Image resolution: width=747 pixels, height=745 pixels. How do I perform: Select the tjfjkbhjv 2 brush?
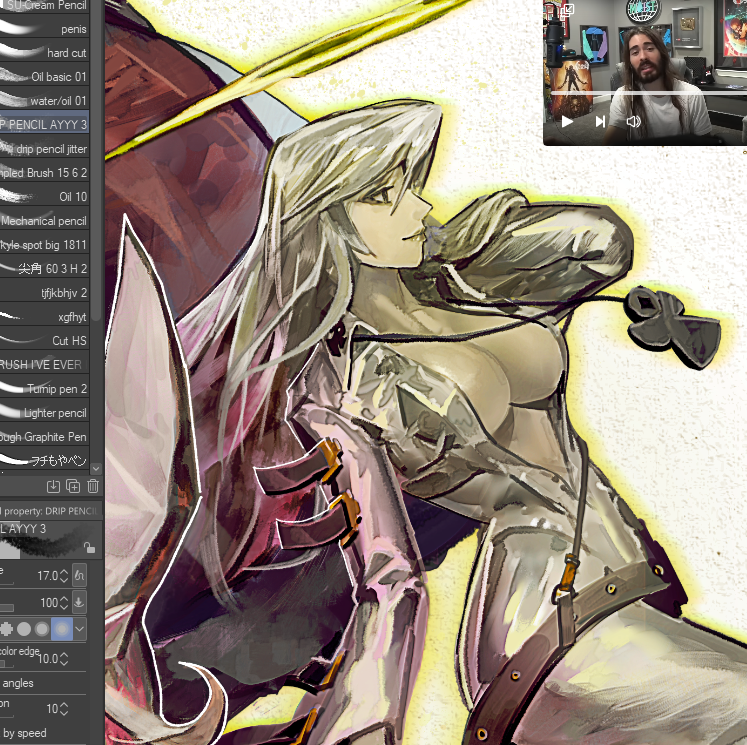point(44,292)
